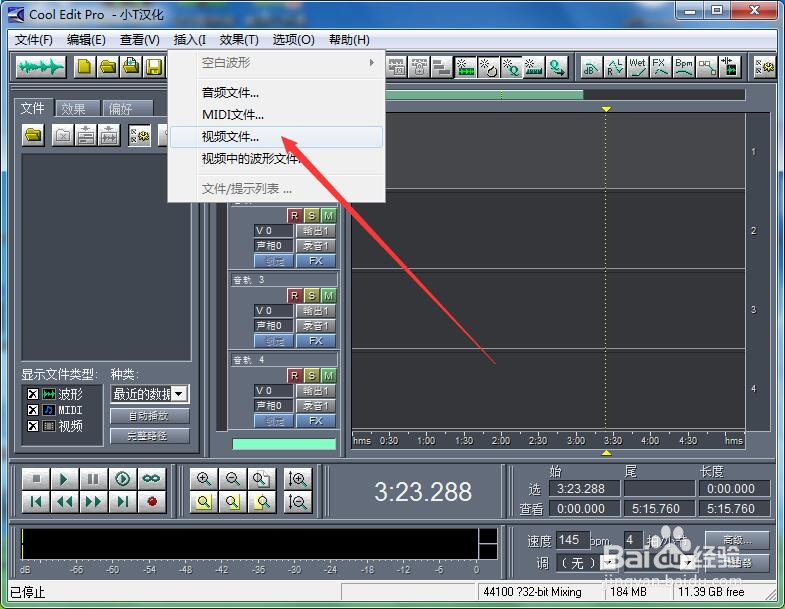The height and width of the screenshot is (609, 785).
Task: Open 编辑(E) menu
Action: (x=86, y=40)
